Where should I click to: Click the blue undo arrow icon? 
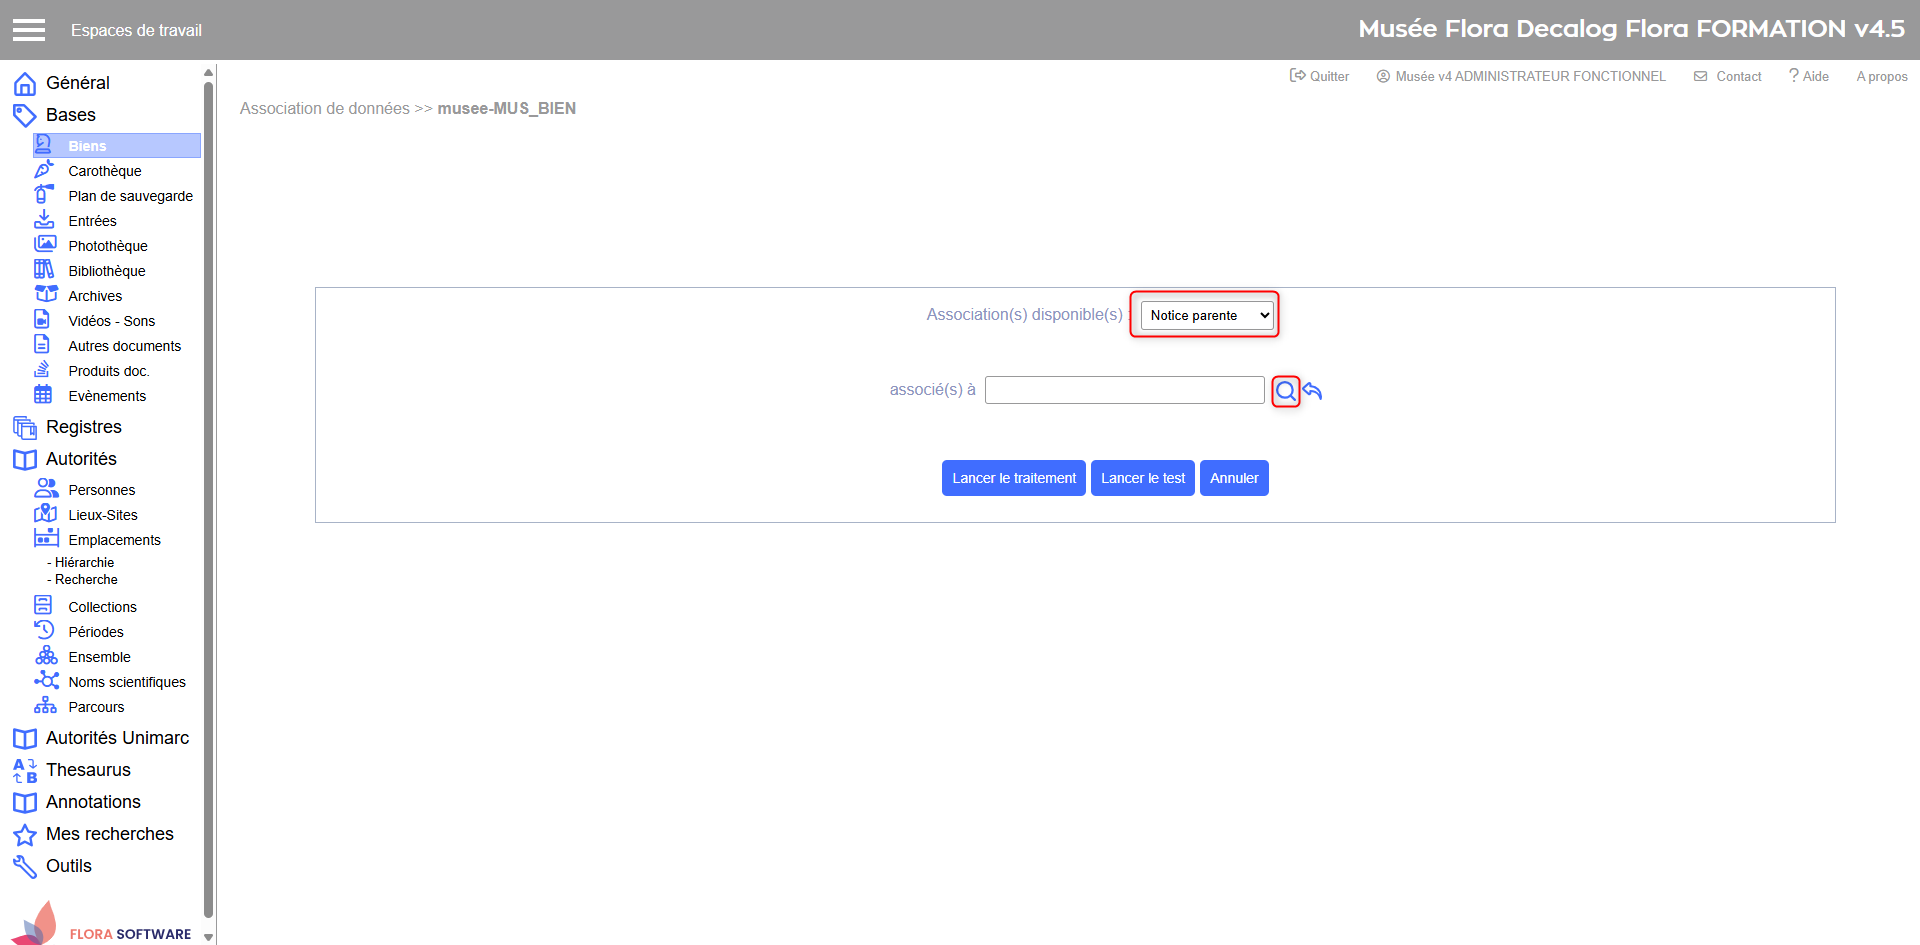point(1313,391)
